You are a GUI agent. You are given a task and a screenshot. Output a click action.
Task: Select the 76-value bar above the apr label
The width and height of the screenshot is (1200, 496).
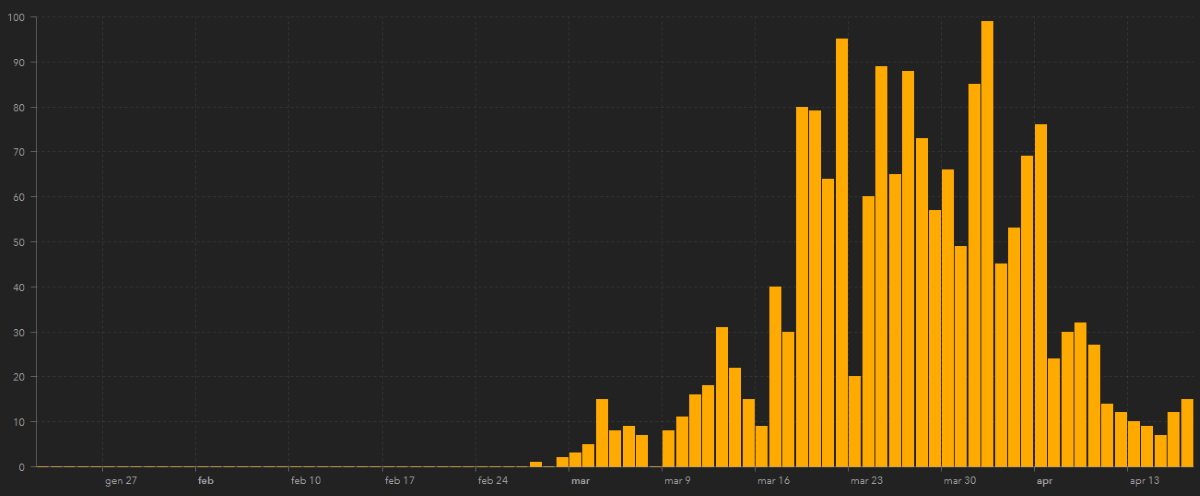coord(1041,296)
